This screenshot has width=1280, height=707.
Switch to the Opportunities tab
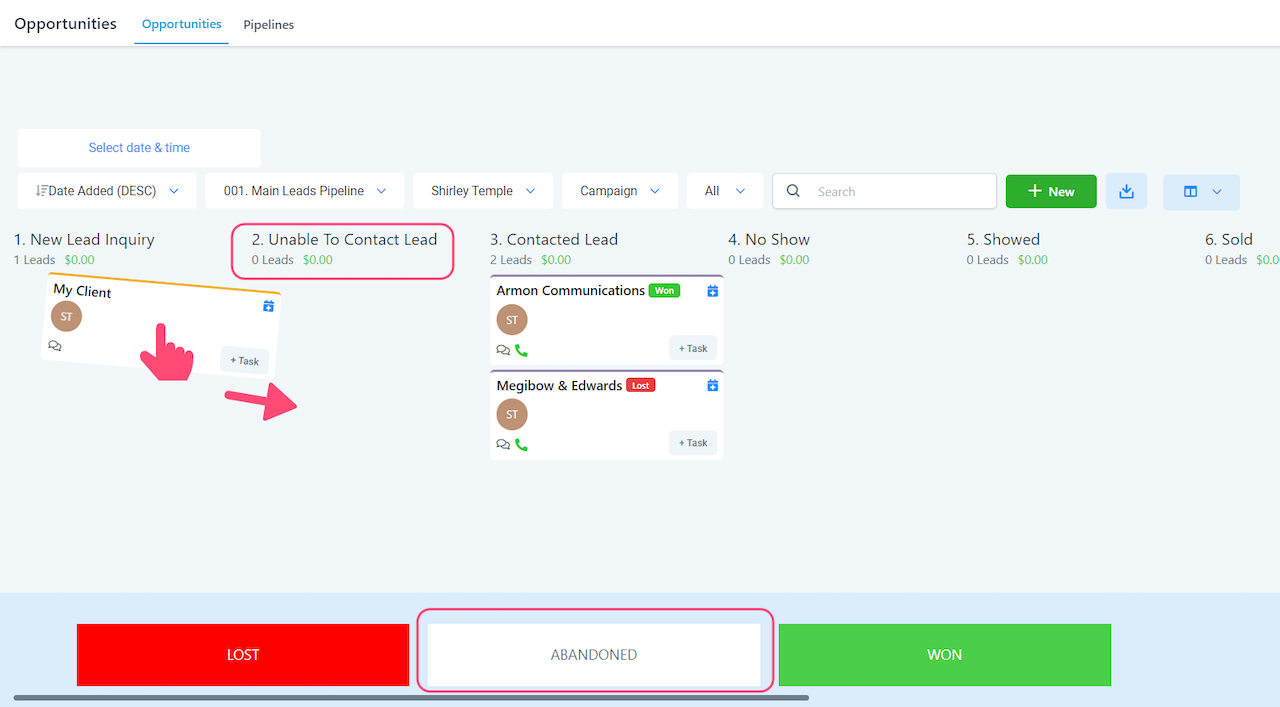click(182, 24)
